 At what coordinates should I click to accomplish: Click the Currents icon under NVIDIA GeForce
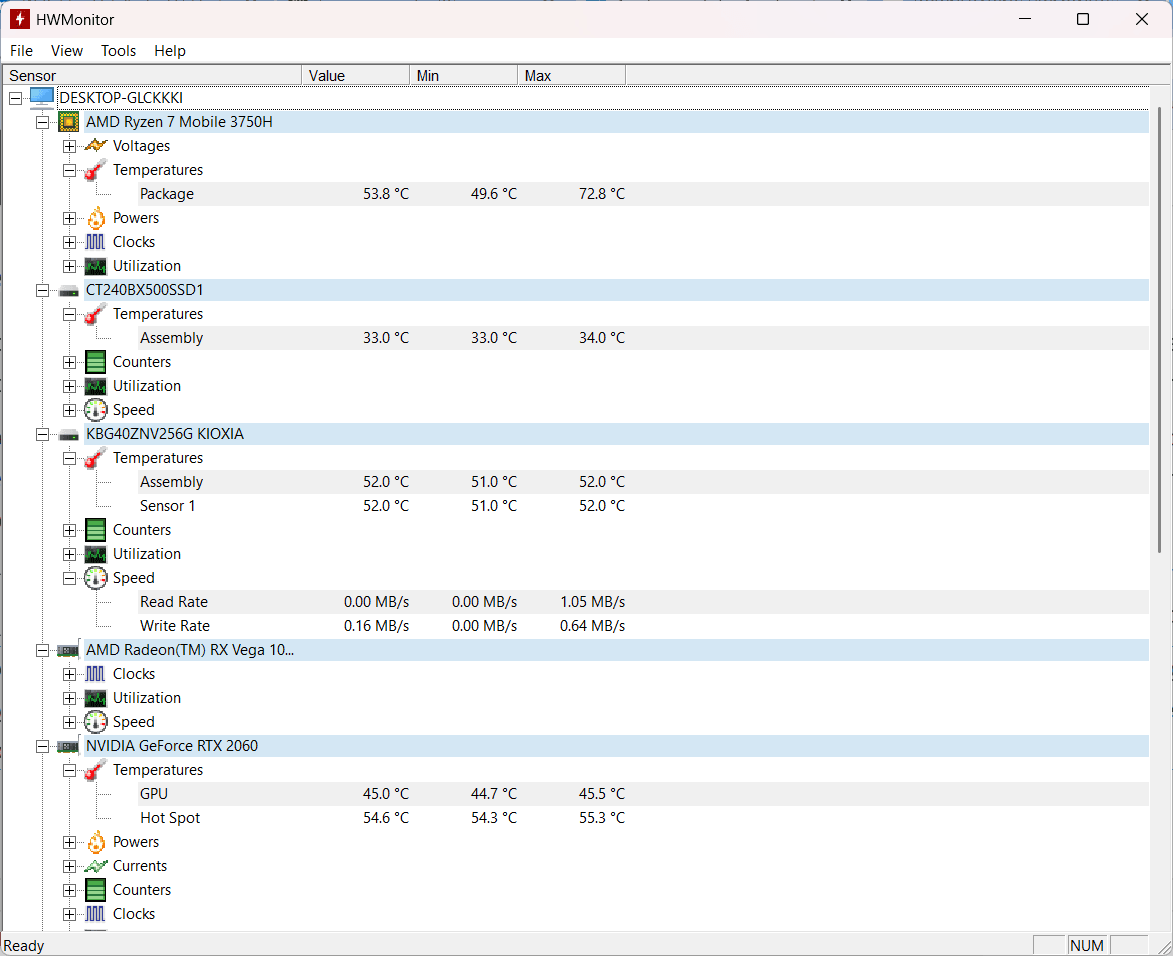pyautogui.click(x=96, y=865)
